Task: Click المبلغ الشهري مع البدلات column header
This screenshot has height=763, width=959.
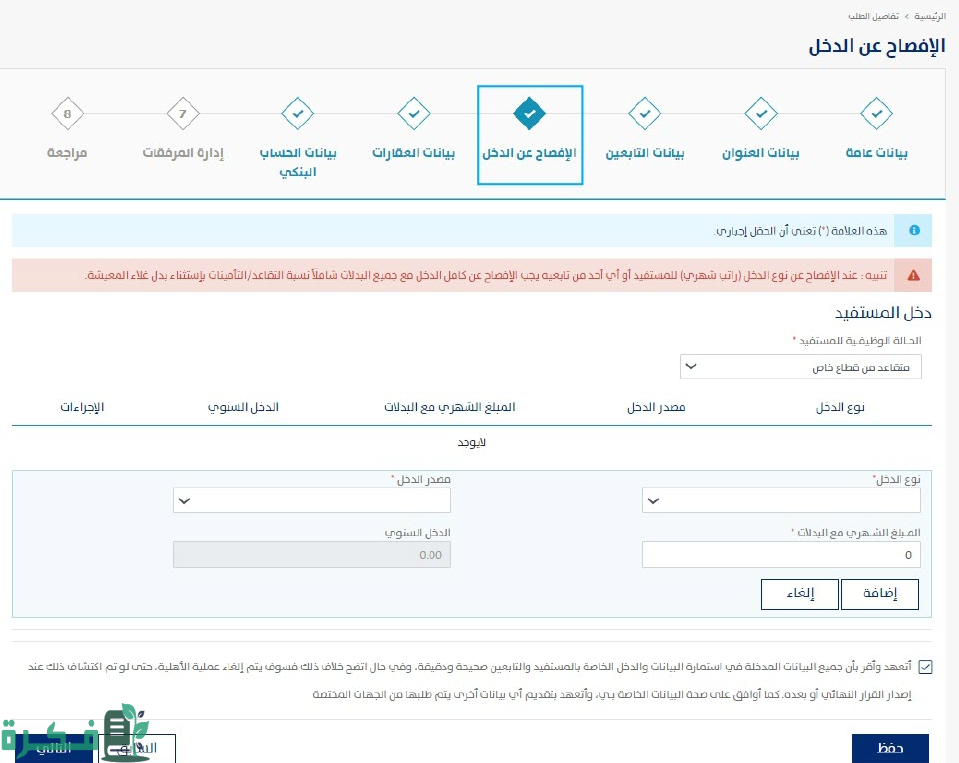Action: (450, 407)
